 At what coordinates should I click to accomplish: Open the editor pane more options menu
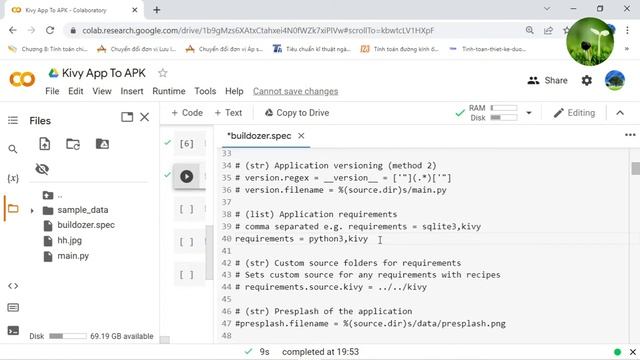coord(630,135)
